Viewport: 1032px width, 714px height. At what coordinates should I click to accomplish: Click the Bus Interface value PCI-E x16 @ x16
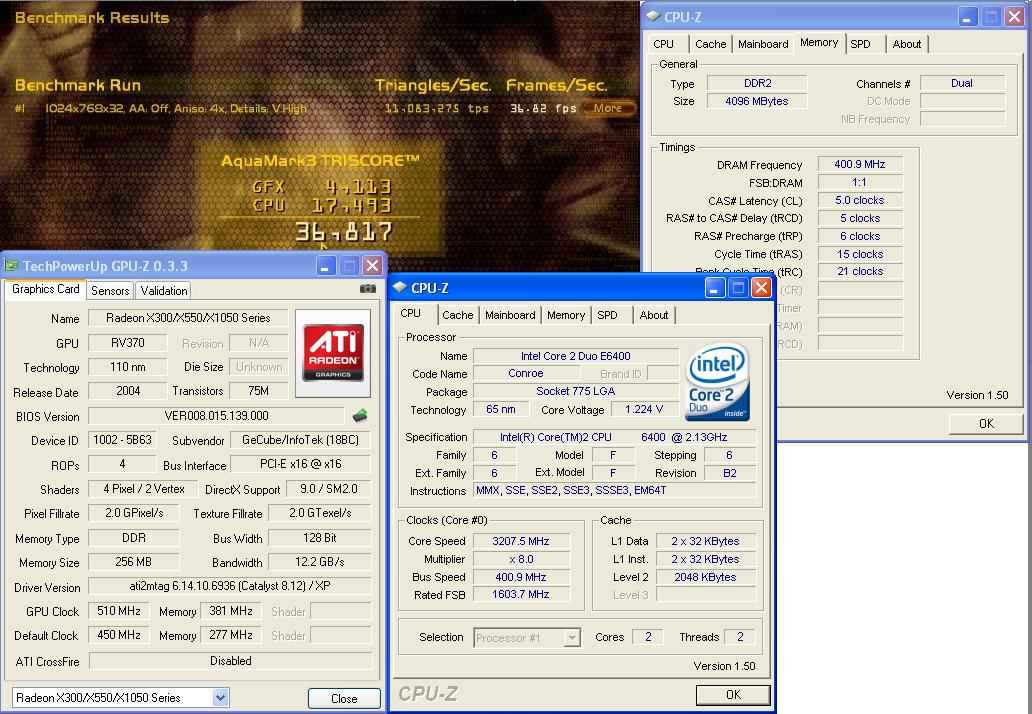click(300, 464)
